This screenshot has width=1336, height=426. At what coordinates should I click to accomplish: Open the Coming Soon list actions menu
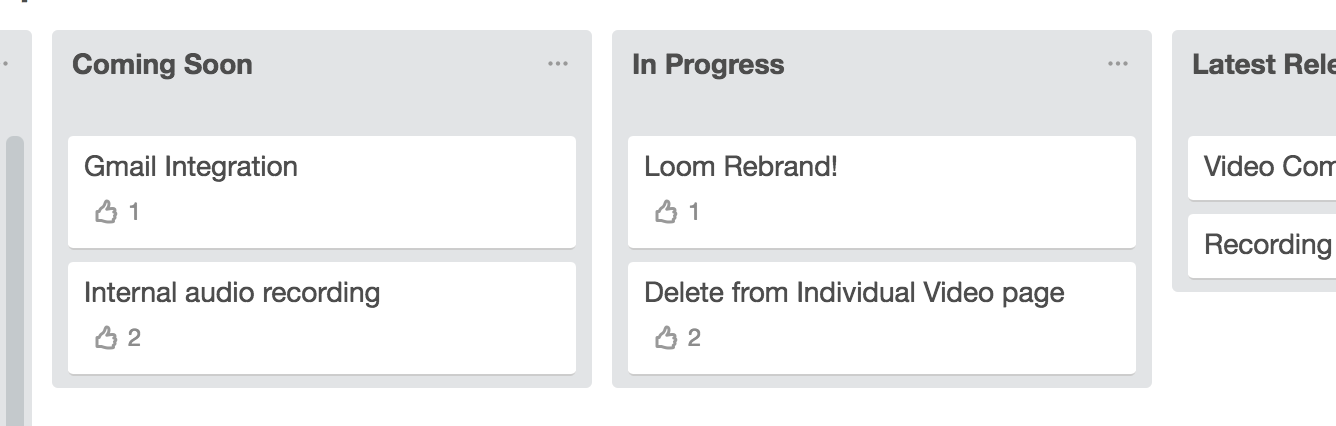[558, 64]
